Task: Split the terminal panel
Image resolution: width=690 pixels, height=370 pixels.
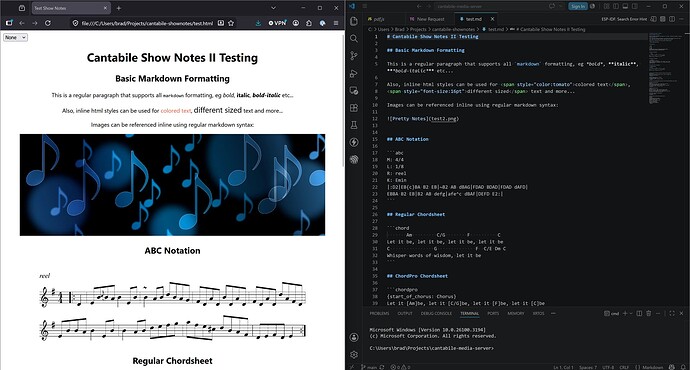Action: click(639, 313)
